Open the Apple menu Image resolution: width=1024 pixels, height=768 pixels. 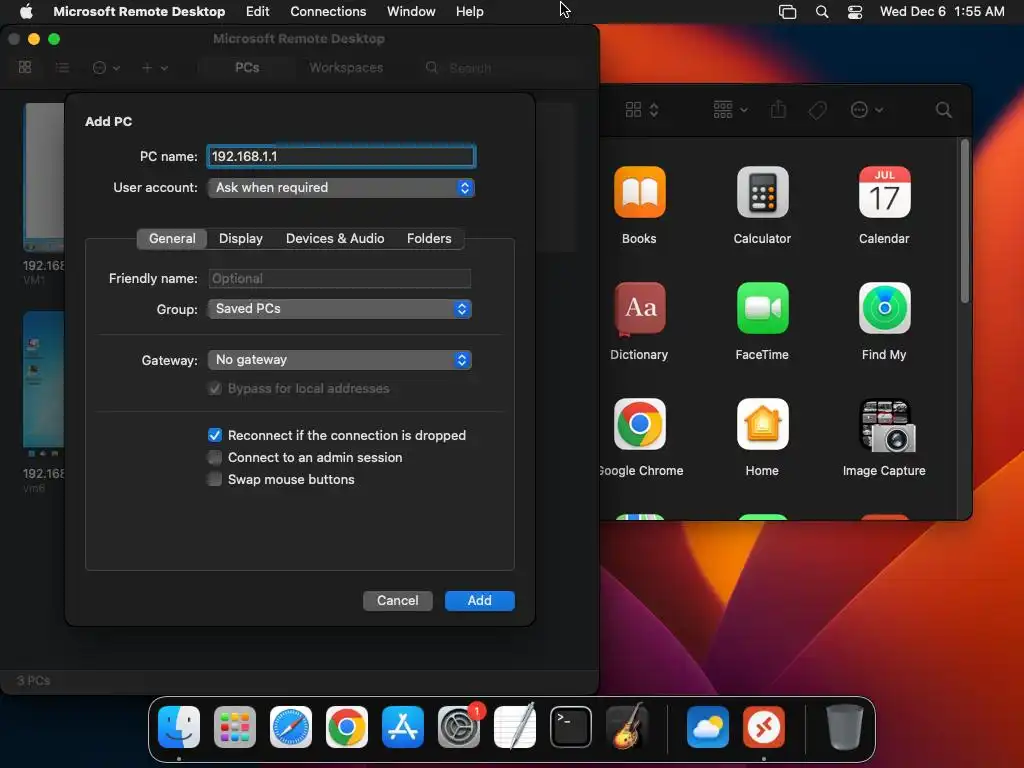tap(26, 12)
